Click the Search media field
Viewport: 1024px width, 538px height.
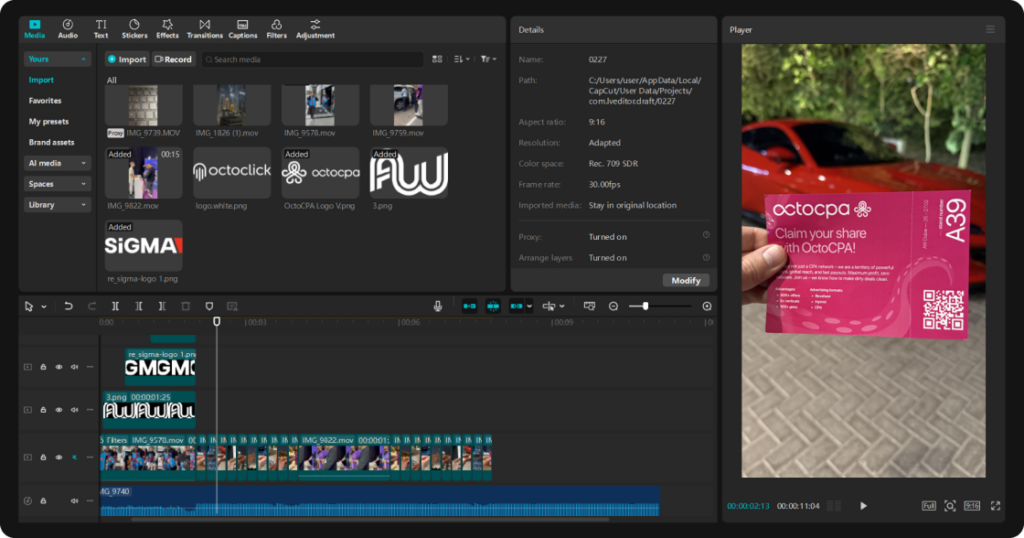click(x=313, y=59)
